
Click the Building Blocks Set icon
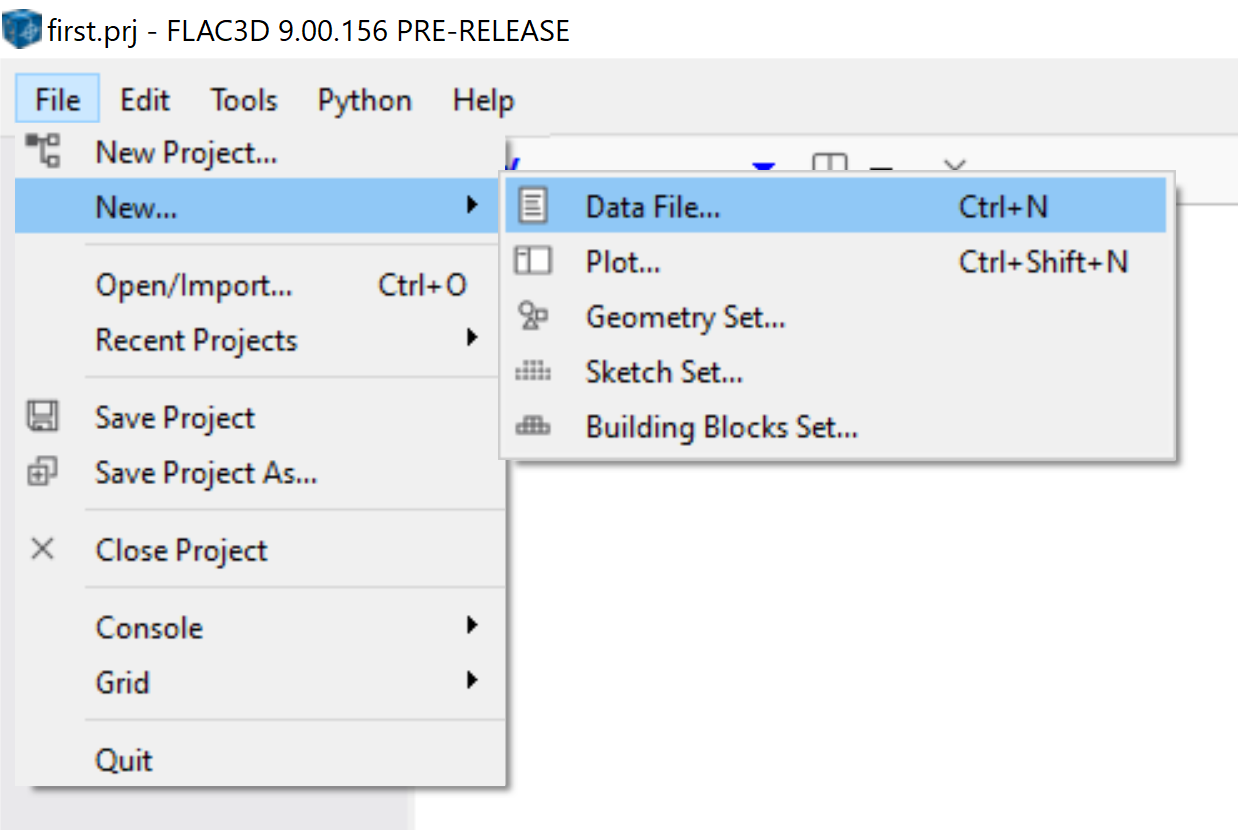[x=532, y=427]
